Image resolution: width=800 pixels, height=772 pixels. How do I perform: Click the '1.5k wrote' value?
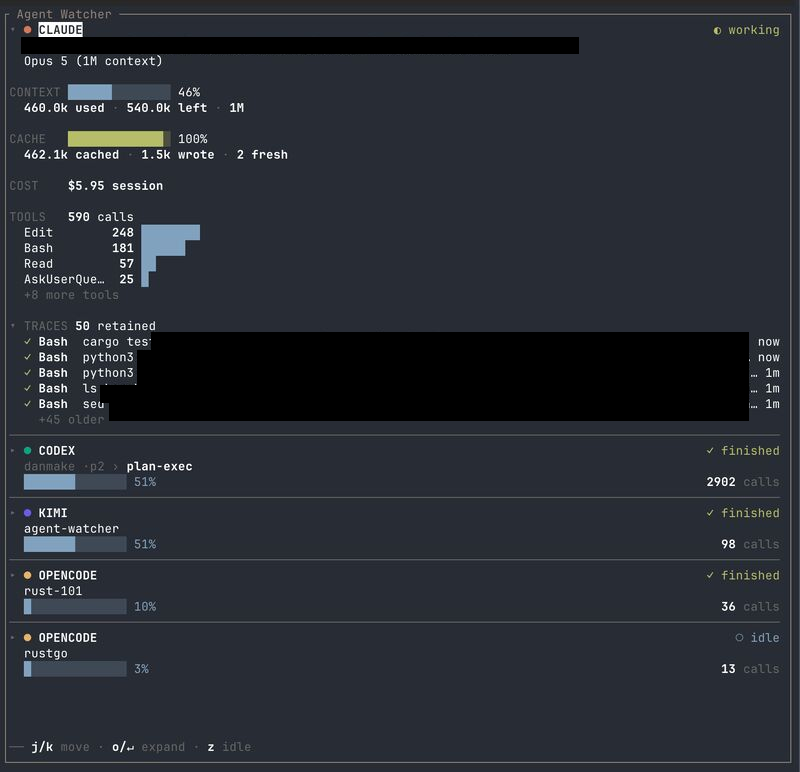point(178,155)
